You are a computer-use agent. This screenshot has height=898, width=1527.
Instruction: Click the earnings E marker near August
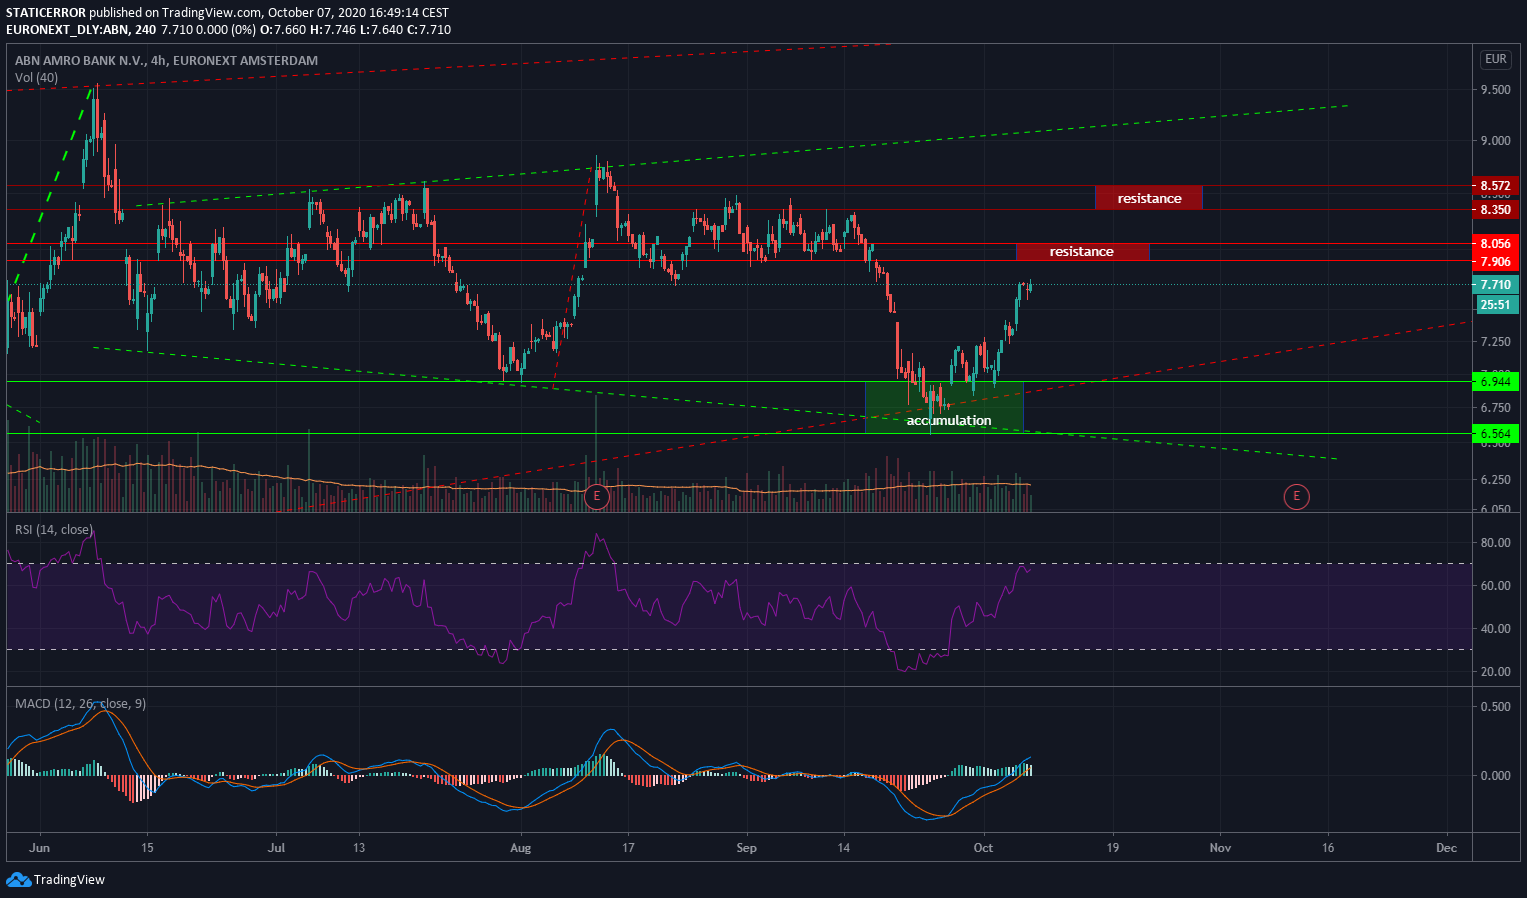pyautogui.click(x=597, y=496)
